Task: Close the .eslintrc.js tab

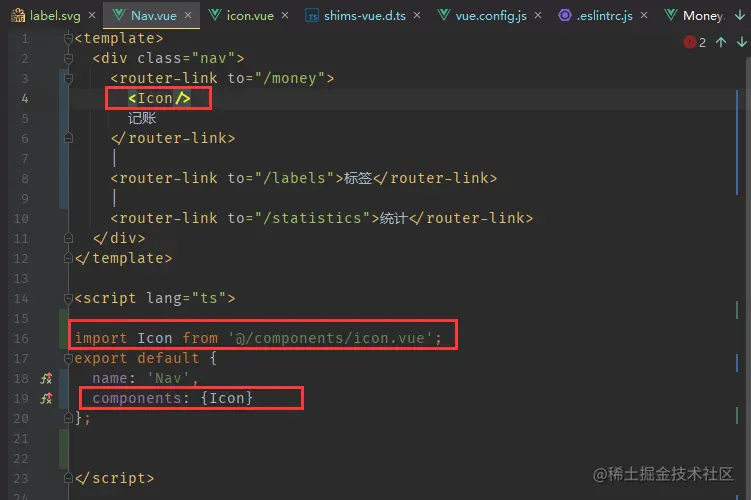Action: point(644,15)
